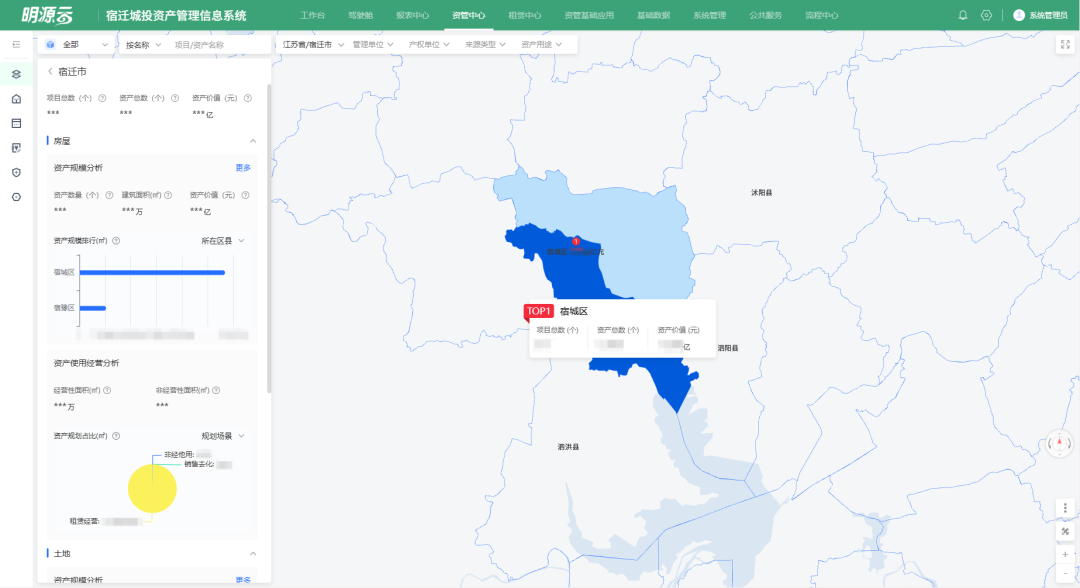Screen dimensions: 1080x588
Task: Open the 全部 category dropdown
Action: pyautogui.click(x=78, y=45)
